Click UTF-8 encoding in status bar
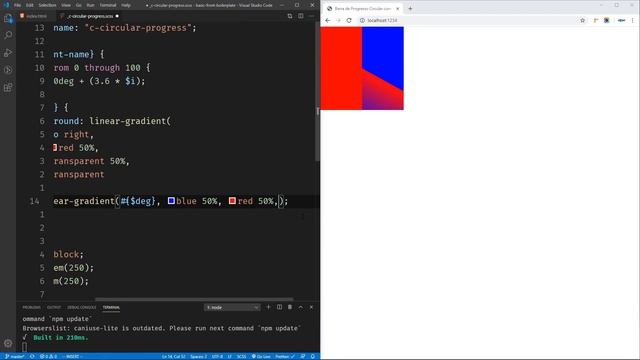 [217, 356]
